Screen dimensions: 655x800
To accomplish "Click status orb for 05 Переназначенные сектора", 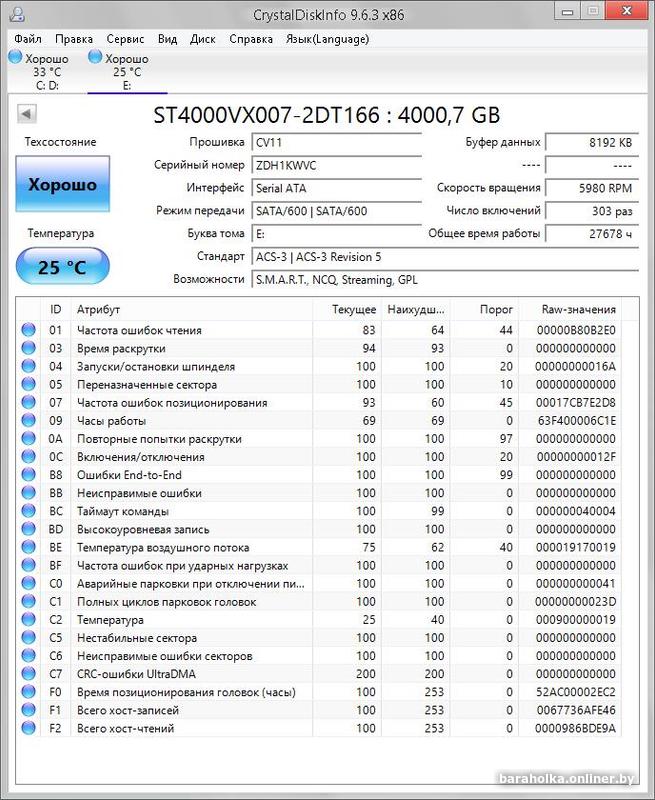I will coord(29,384).
